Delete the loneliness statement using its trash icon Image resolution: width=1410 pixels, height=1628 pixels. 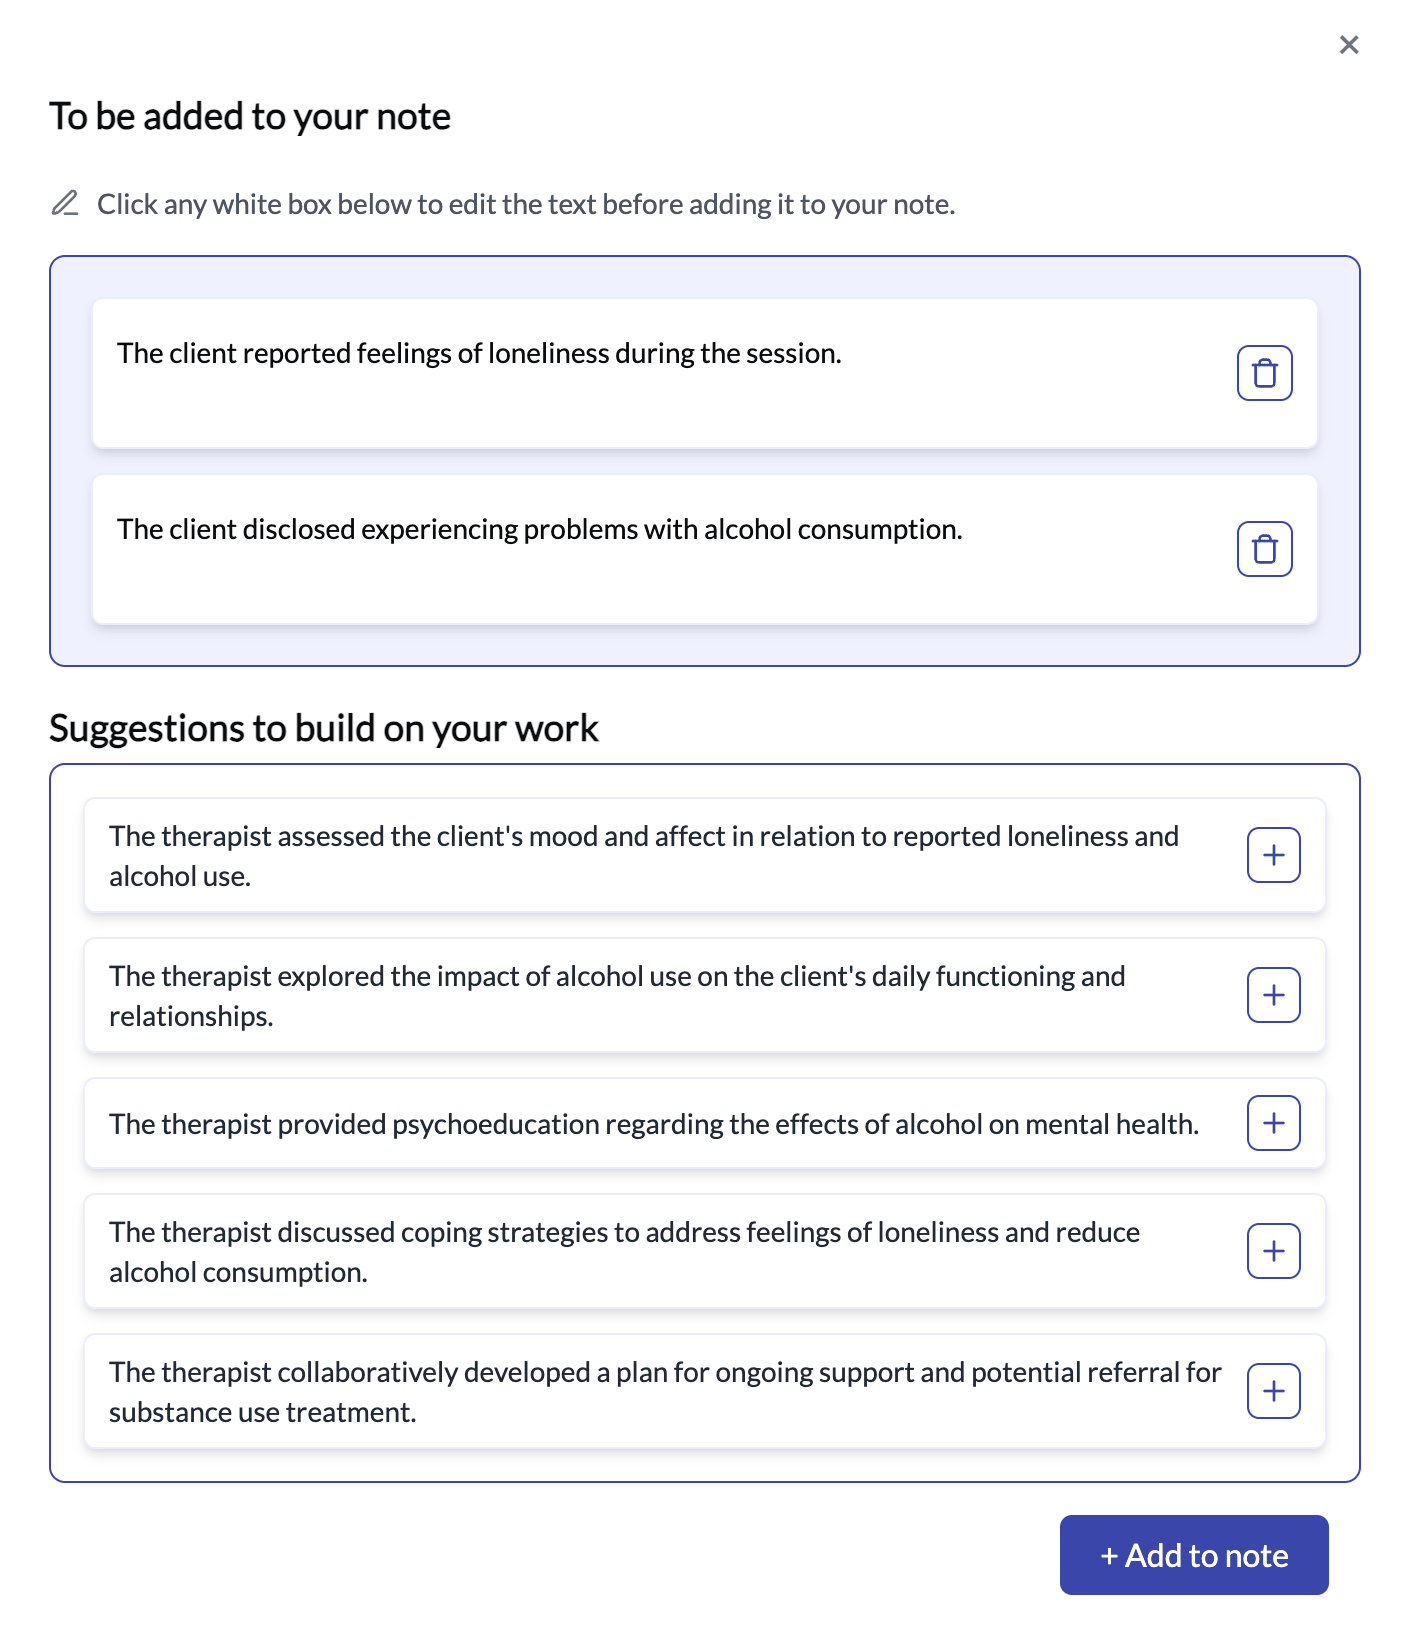1264,372
